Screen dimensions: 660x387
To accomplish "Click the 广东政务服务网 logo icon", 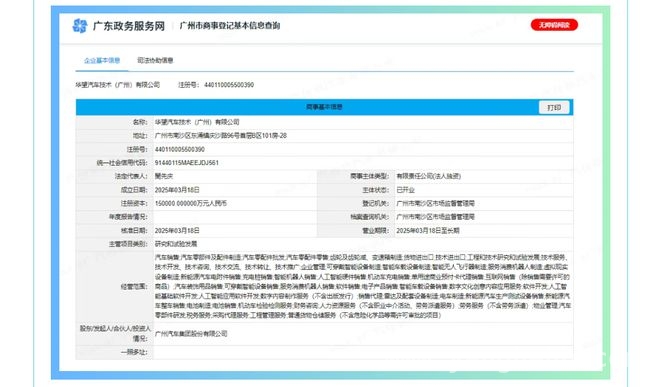I will 80,26.
